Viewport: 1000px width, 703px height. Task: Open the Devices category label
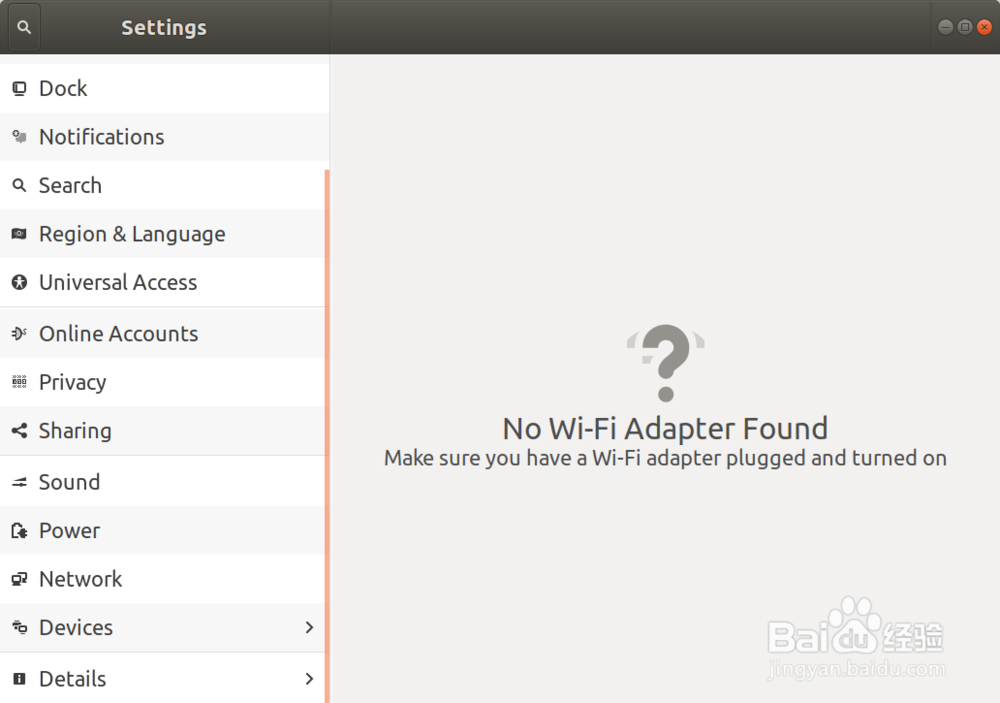point(76,628)
